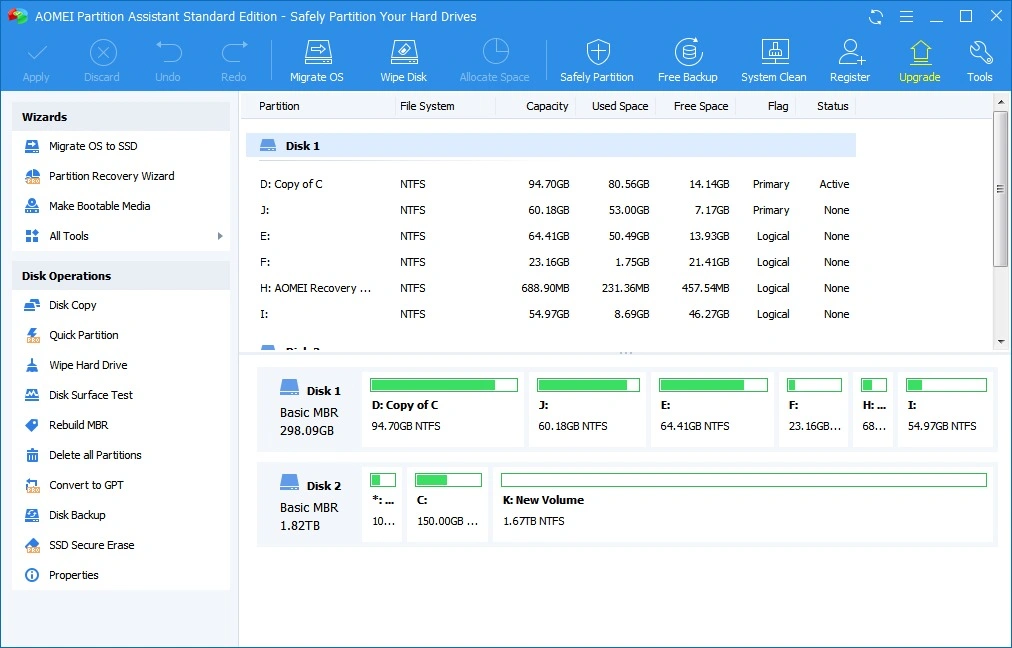Screen dimensions: 1012x648
Task: Select the Disk 1 Basic MBR label block
Action: tap(310, 409)
